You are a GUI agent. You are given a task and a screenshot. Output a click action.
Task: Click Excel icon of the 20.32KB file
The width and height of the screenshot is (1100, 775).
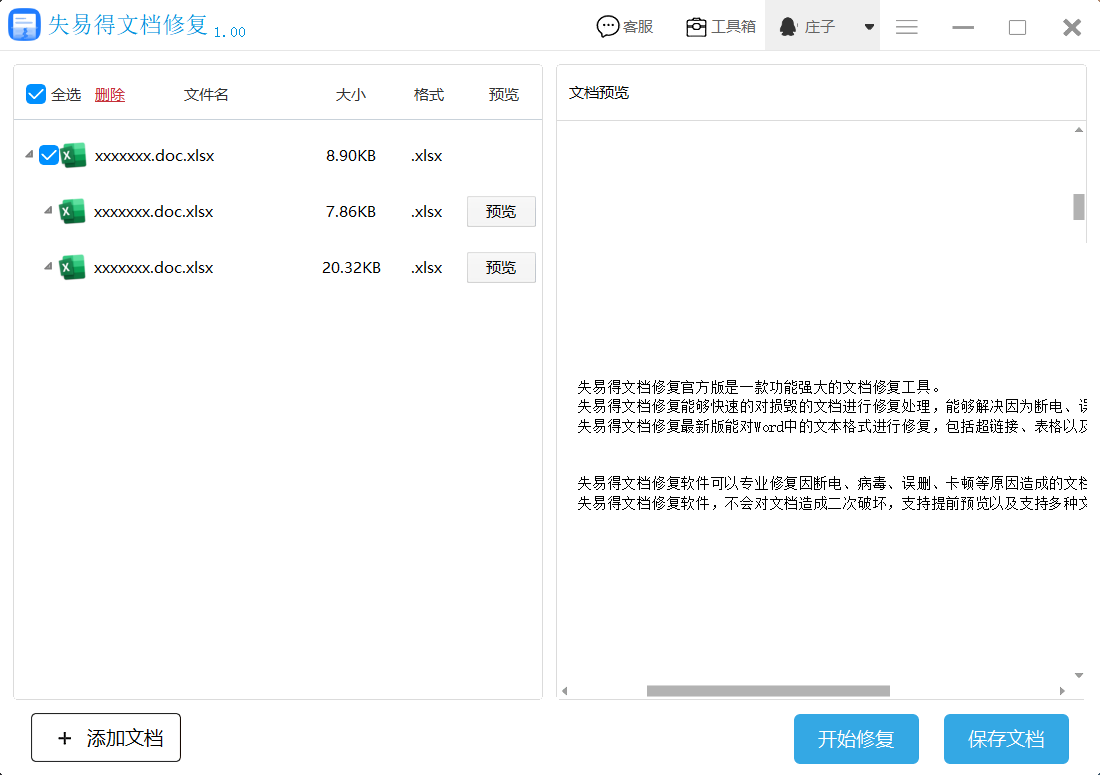click(x=72, y=267)
